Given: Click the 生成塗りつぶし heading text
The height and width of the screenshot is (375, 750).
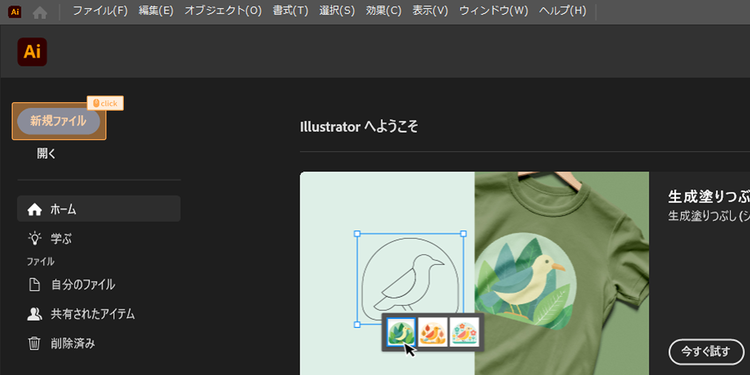Looking at the screenshot, I should 709,197.
